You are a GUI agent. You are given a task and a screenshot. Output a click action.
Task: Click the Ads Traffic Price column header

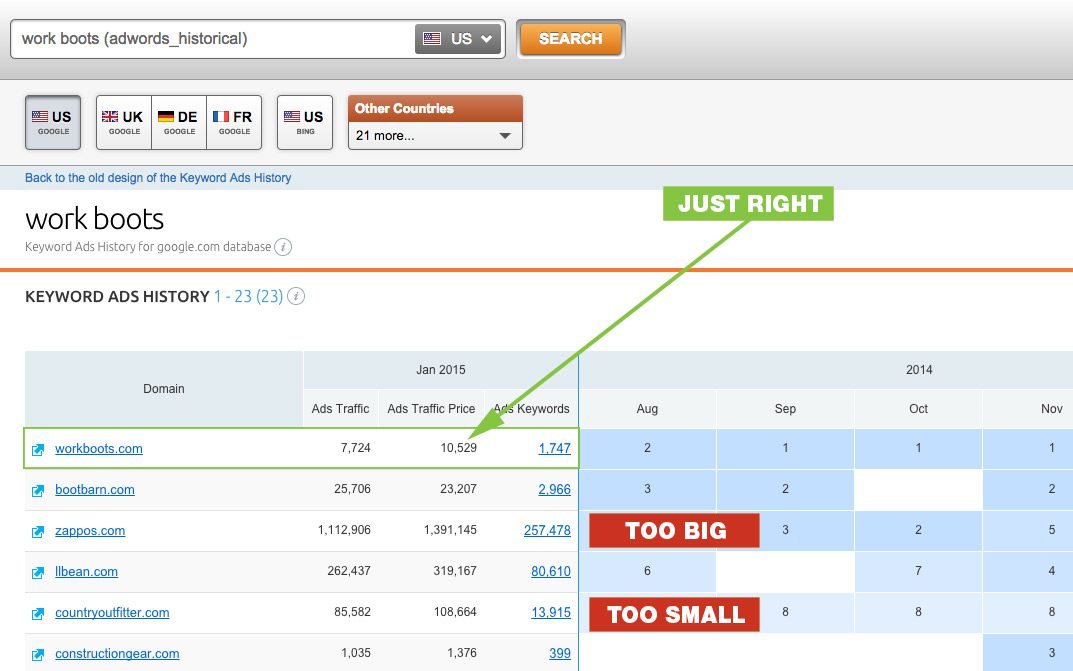[x=431, y=409]
